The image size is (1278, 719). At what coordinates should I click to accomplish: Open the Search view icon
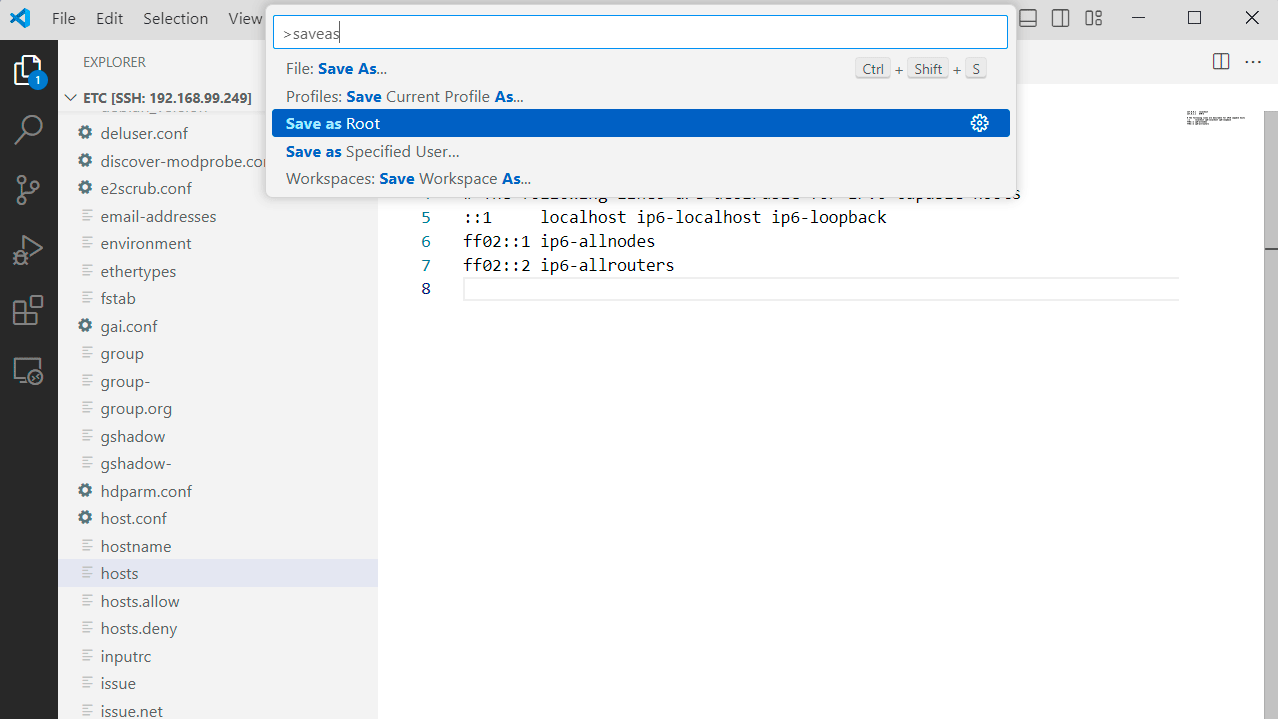28,130
